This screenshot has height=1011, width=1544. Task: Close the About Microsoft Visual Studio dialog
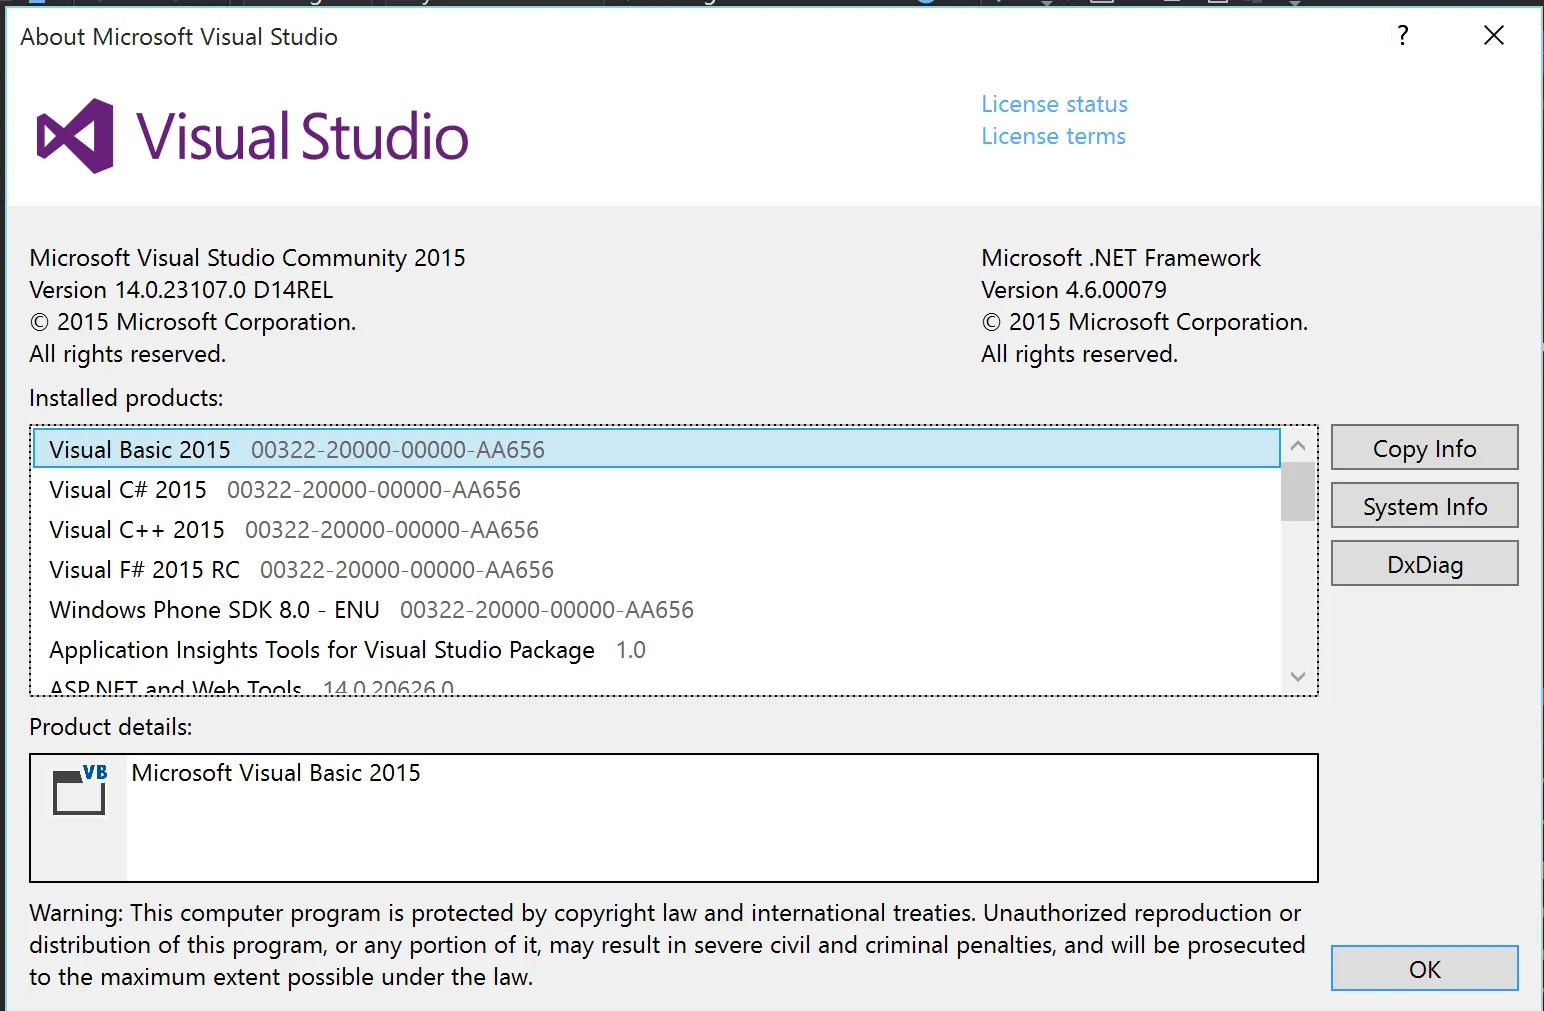tap(1494, 36)
